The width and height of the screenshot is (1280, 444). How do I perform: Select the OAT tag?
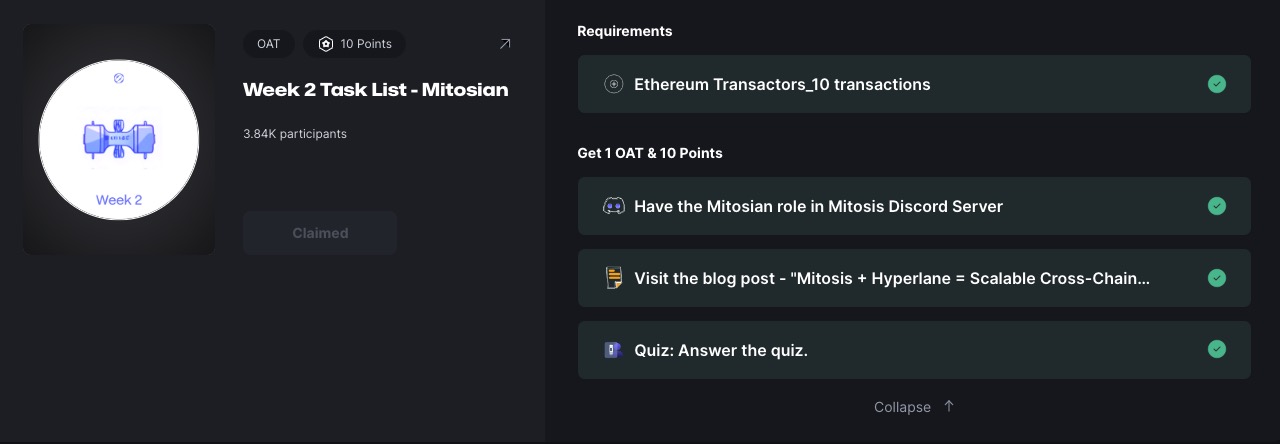point(268,44)
